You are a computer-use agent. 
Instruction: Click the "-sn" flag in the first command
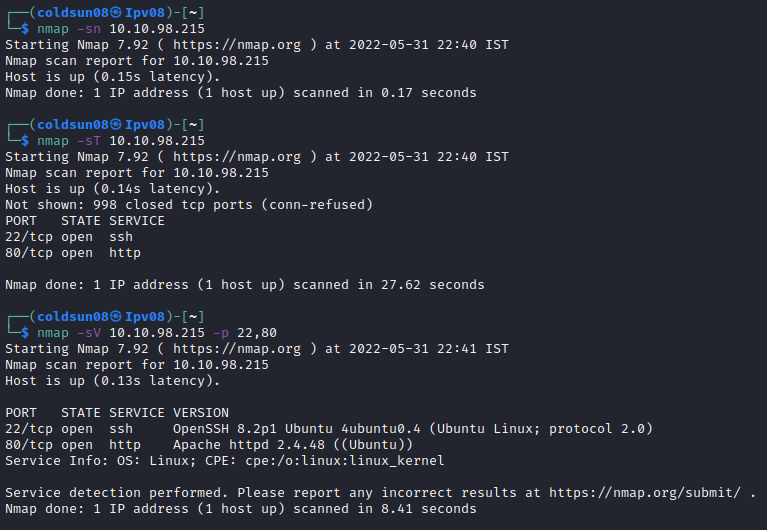tap(85, 29)
